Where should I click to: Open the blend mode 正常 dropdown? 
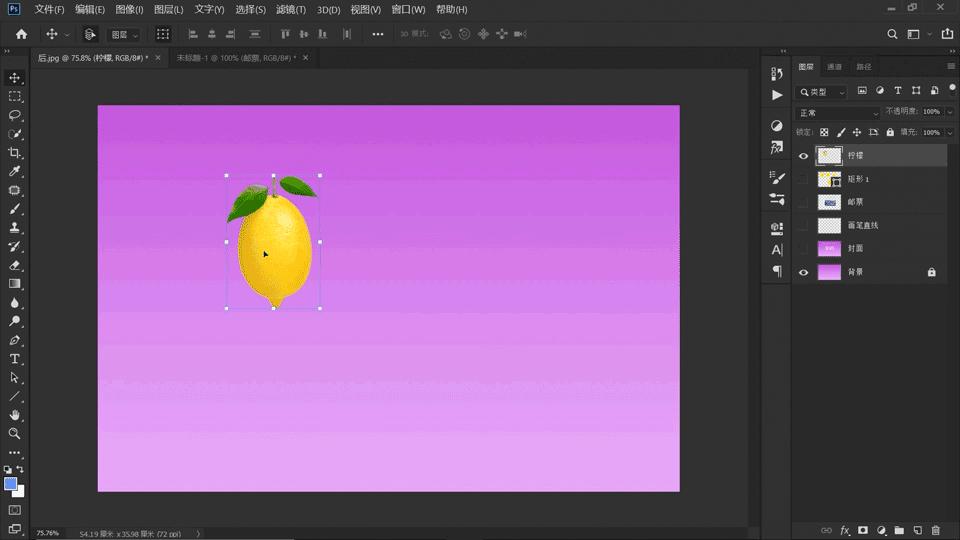pyautogui.click(x=838, y=113)
